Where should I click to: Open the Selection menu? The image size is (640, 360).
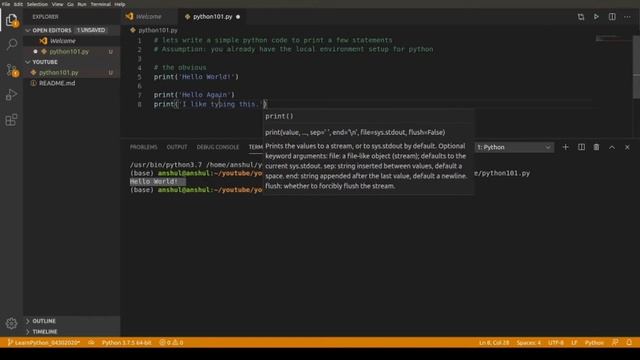pyautogui.click(x=37, y=4)
